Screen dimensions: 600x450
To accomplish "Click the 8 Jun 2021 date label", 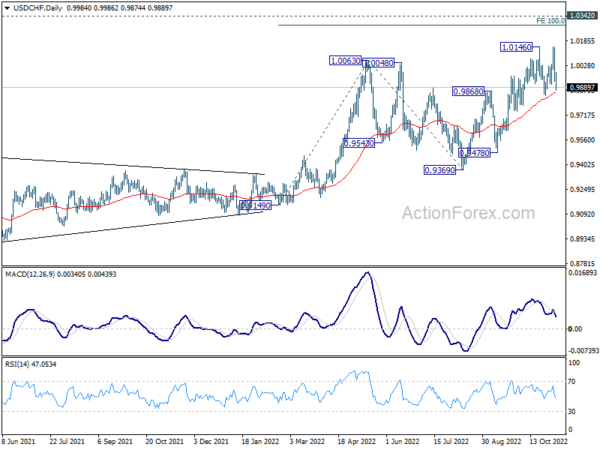I will point(18,441).
